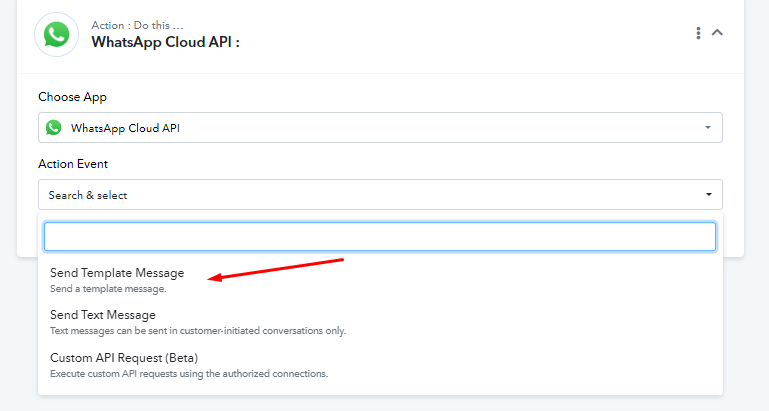This screenshot has width=769, height=411.
Task: Click the Search & select placeholder text
Action: pos(88,195)
